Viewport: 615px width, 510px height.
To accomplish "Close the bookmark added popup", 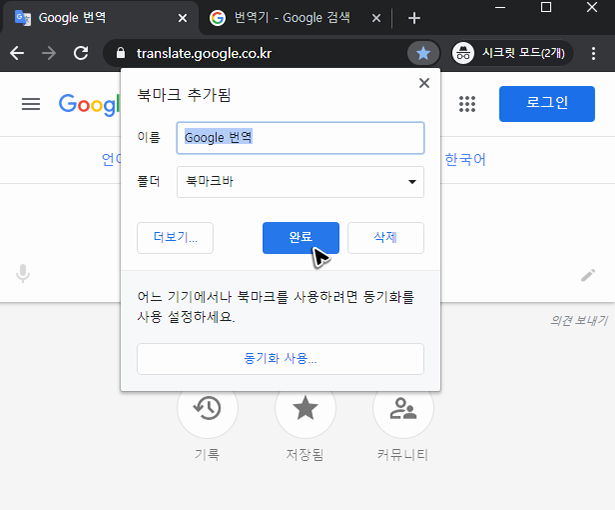I will click(x=424, y=83).
